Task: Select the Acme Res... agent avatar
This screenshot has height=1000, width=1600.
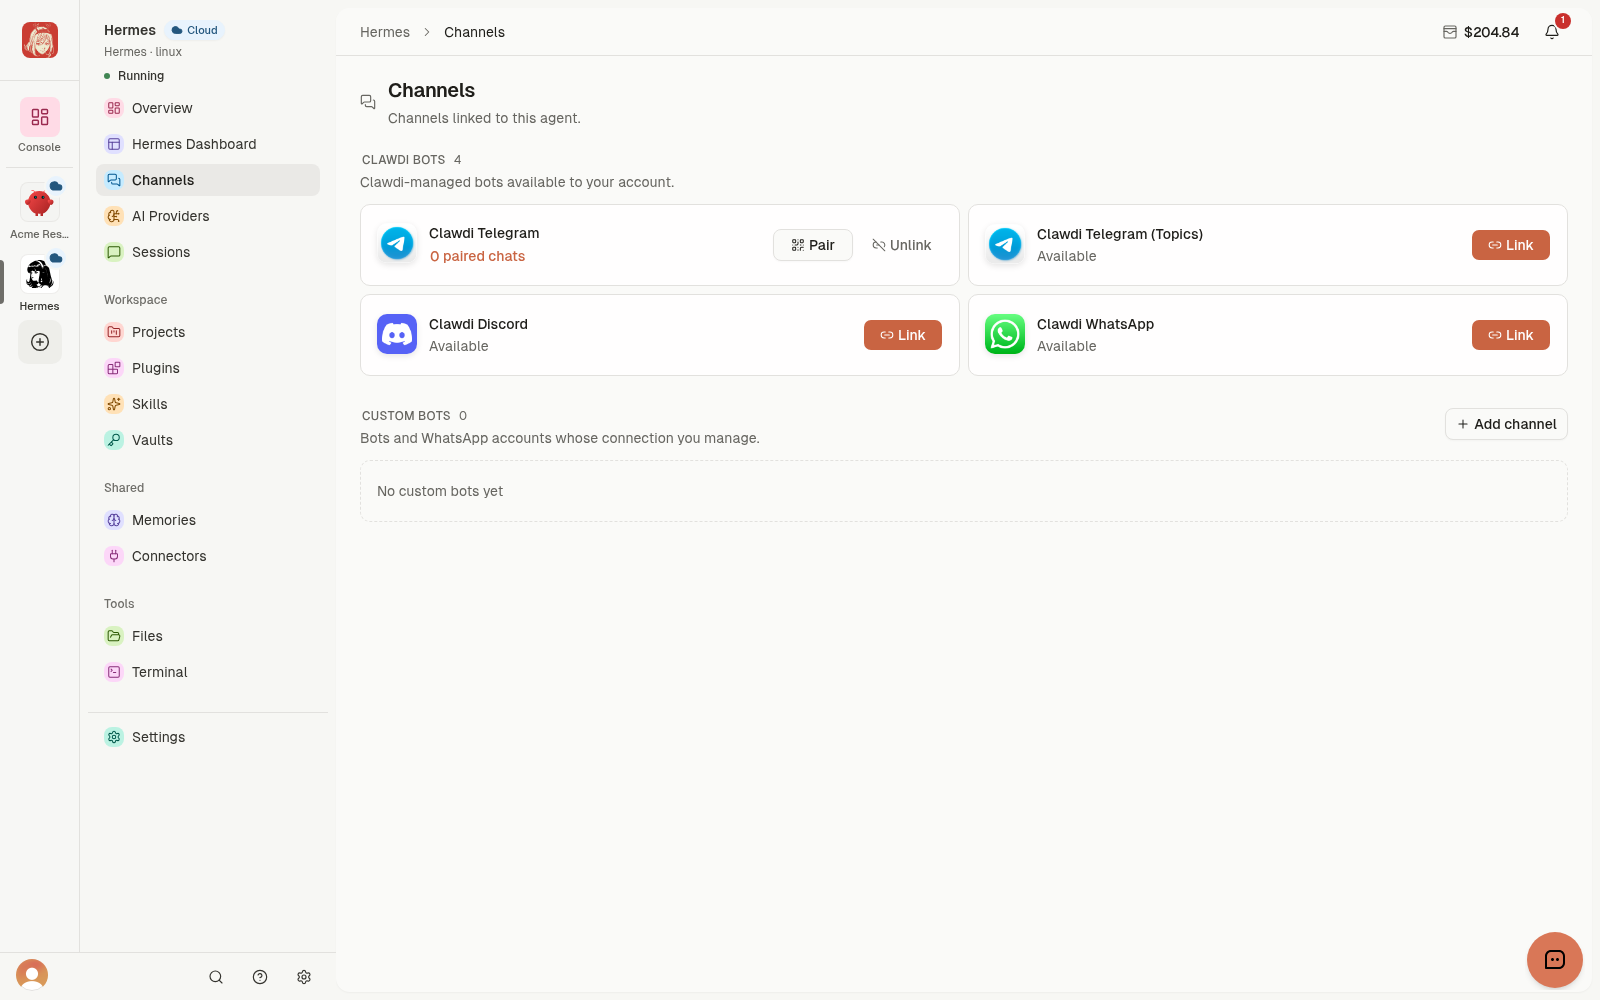Action: (40, 202)
